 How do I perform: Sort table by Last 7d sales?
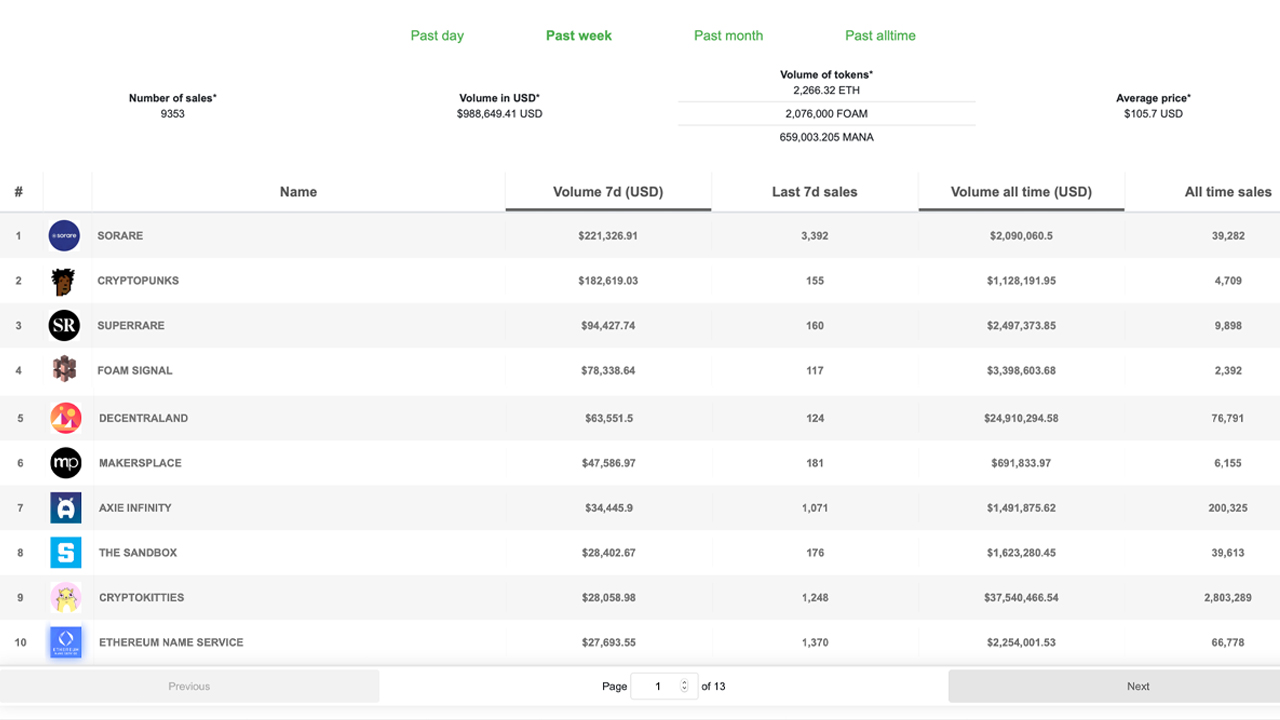814,192
